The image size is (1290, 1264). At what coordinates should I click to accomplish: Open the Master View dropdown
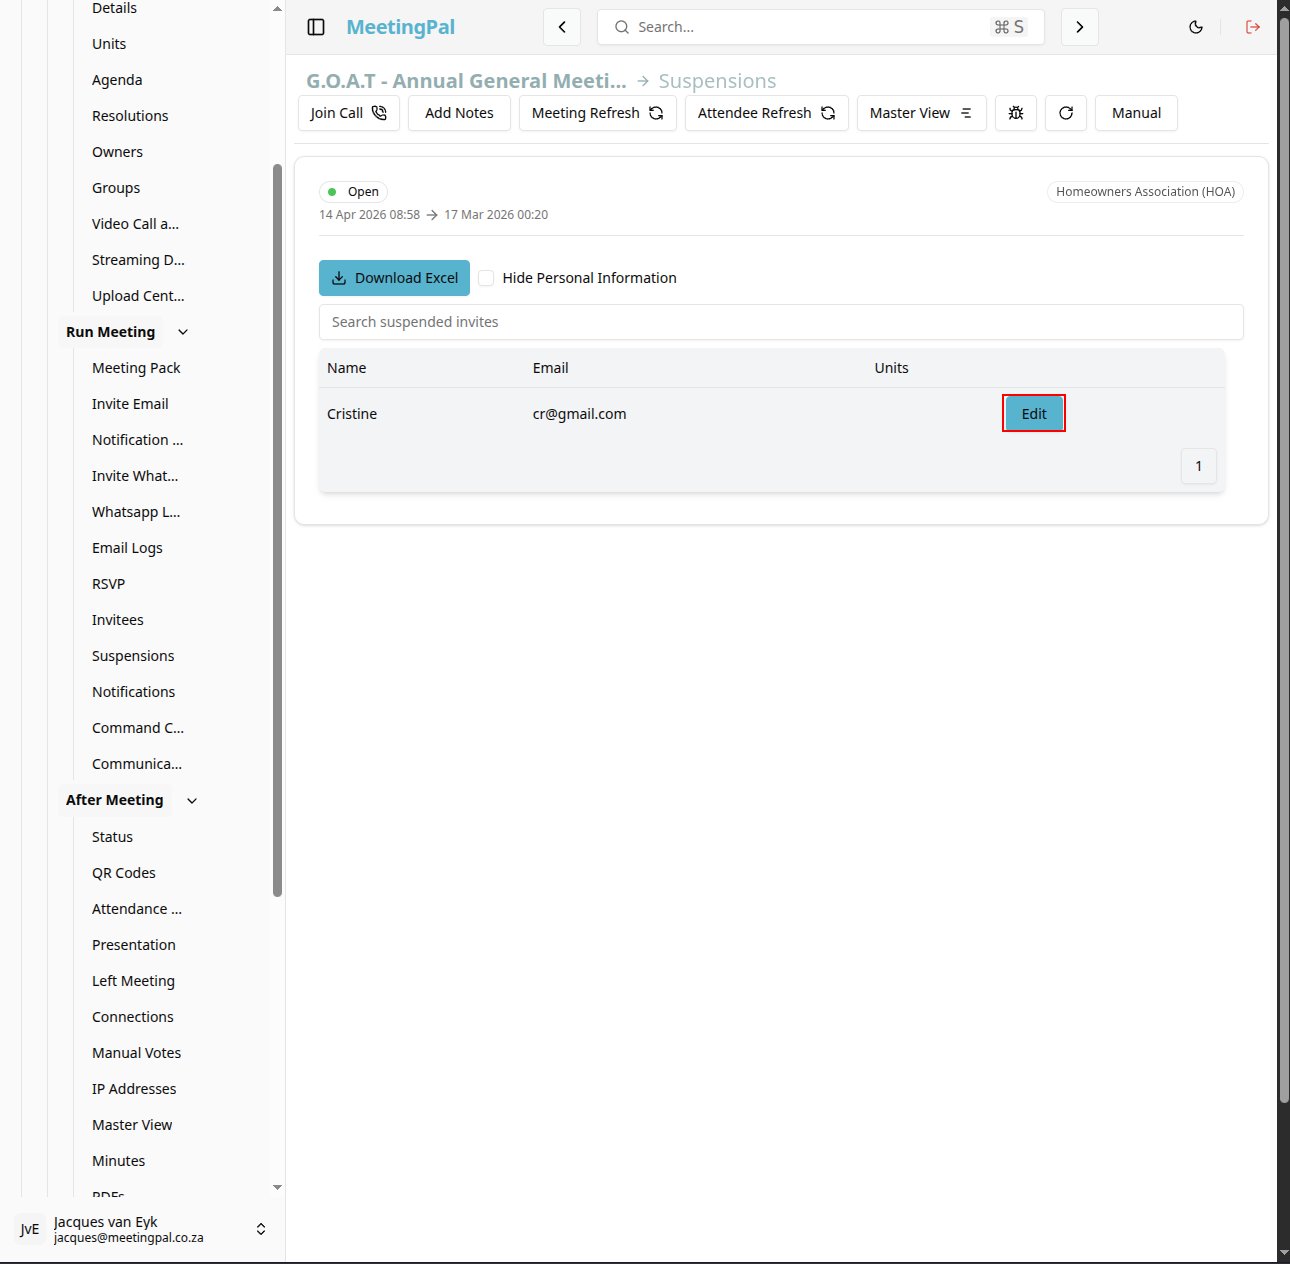pyautogui.click(x=922, y=113)
